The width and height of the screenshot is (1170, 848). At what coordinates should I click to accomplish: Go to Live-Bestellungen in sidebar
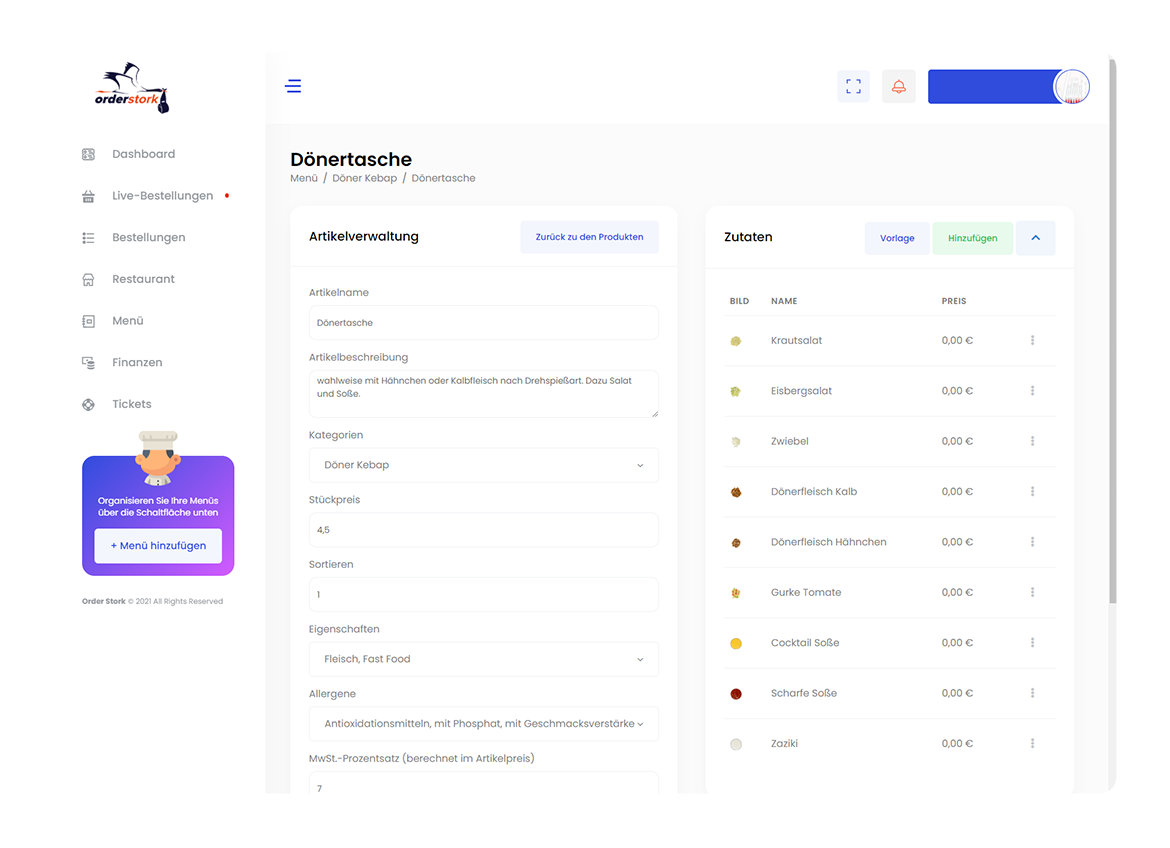162,196
